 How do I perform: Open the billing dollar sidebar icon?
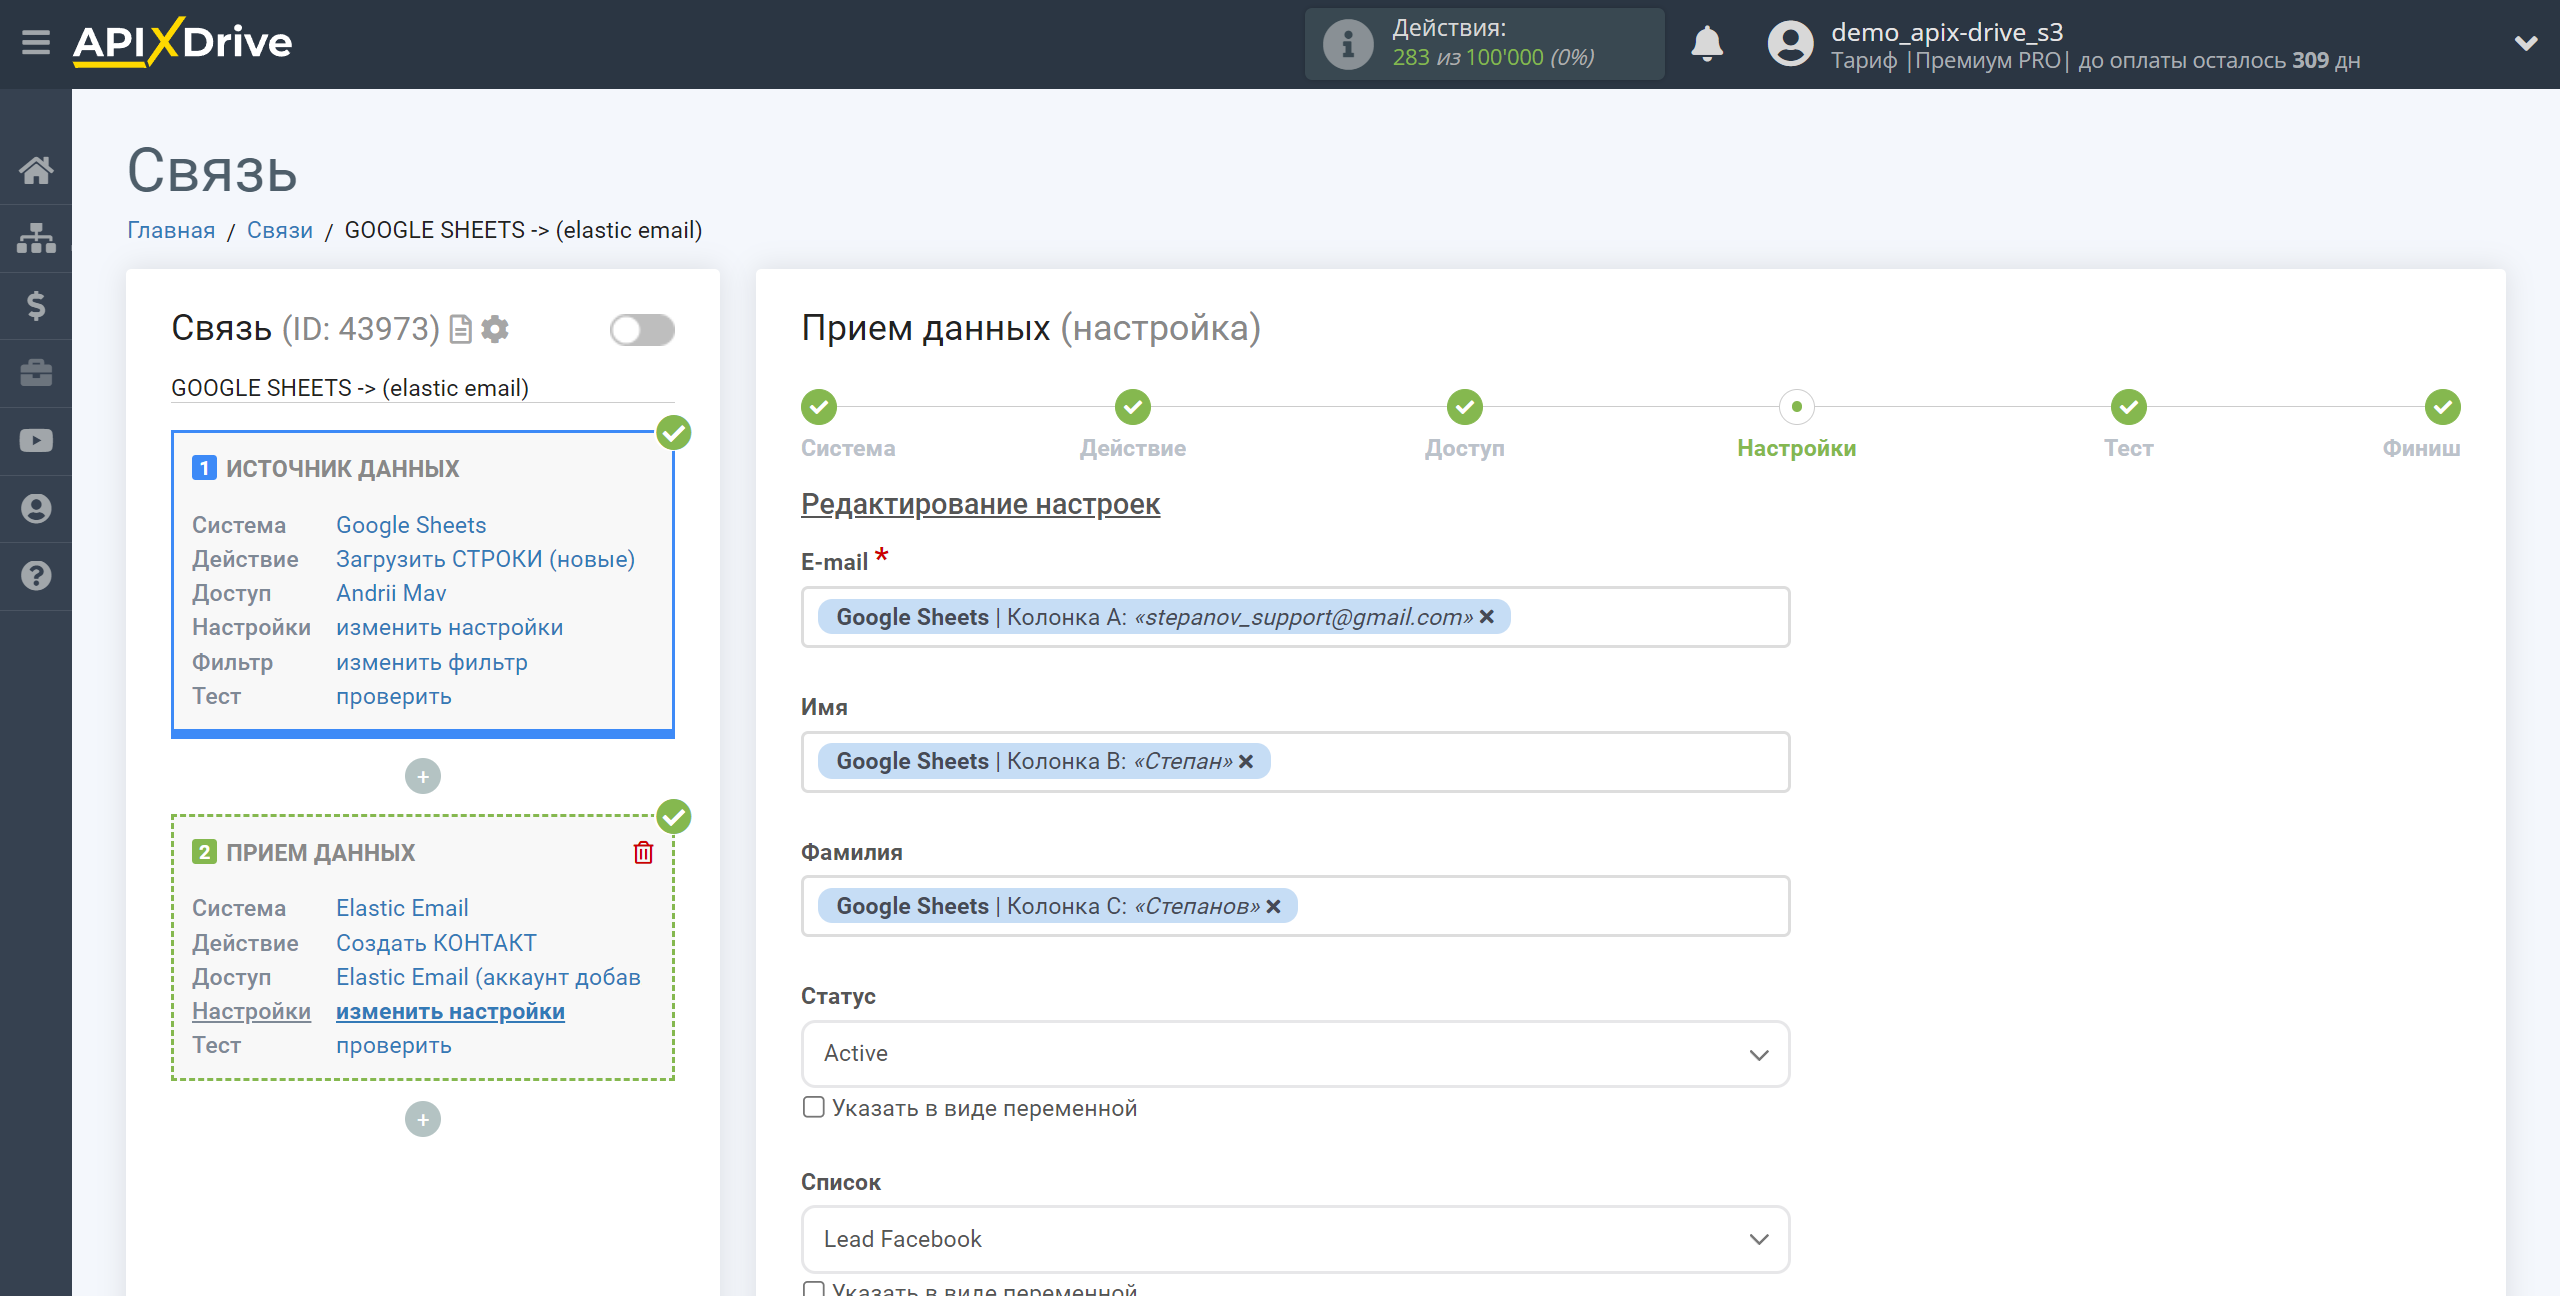(x=36, y=305)
